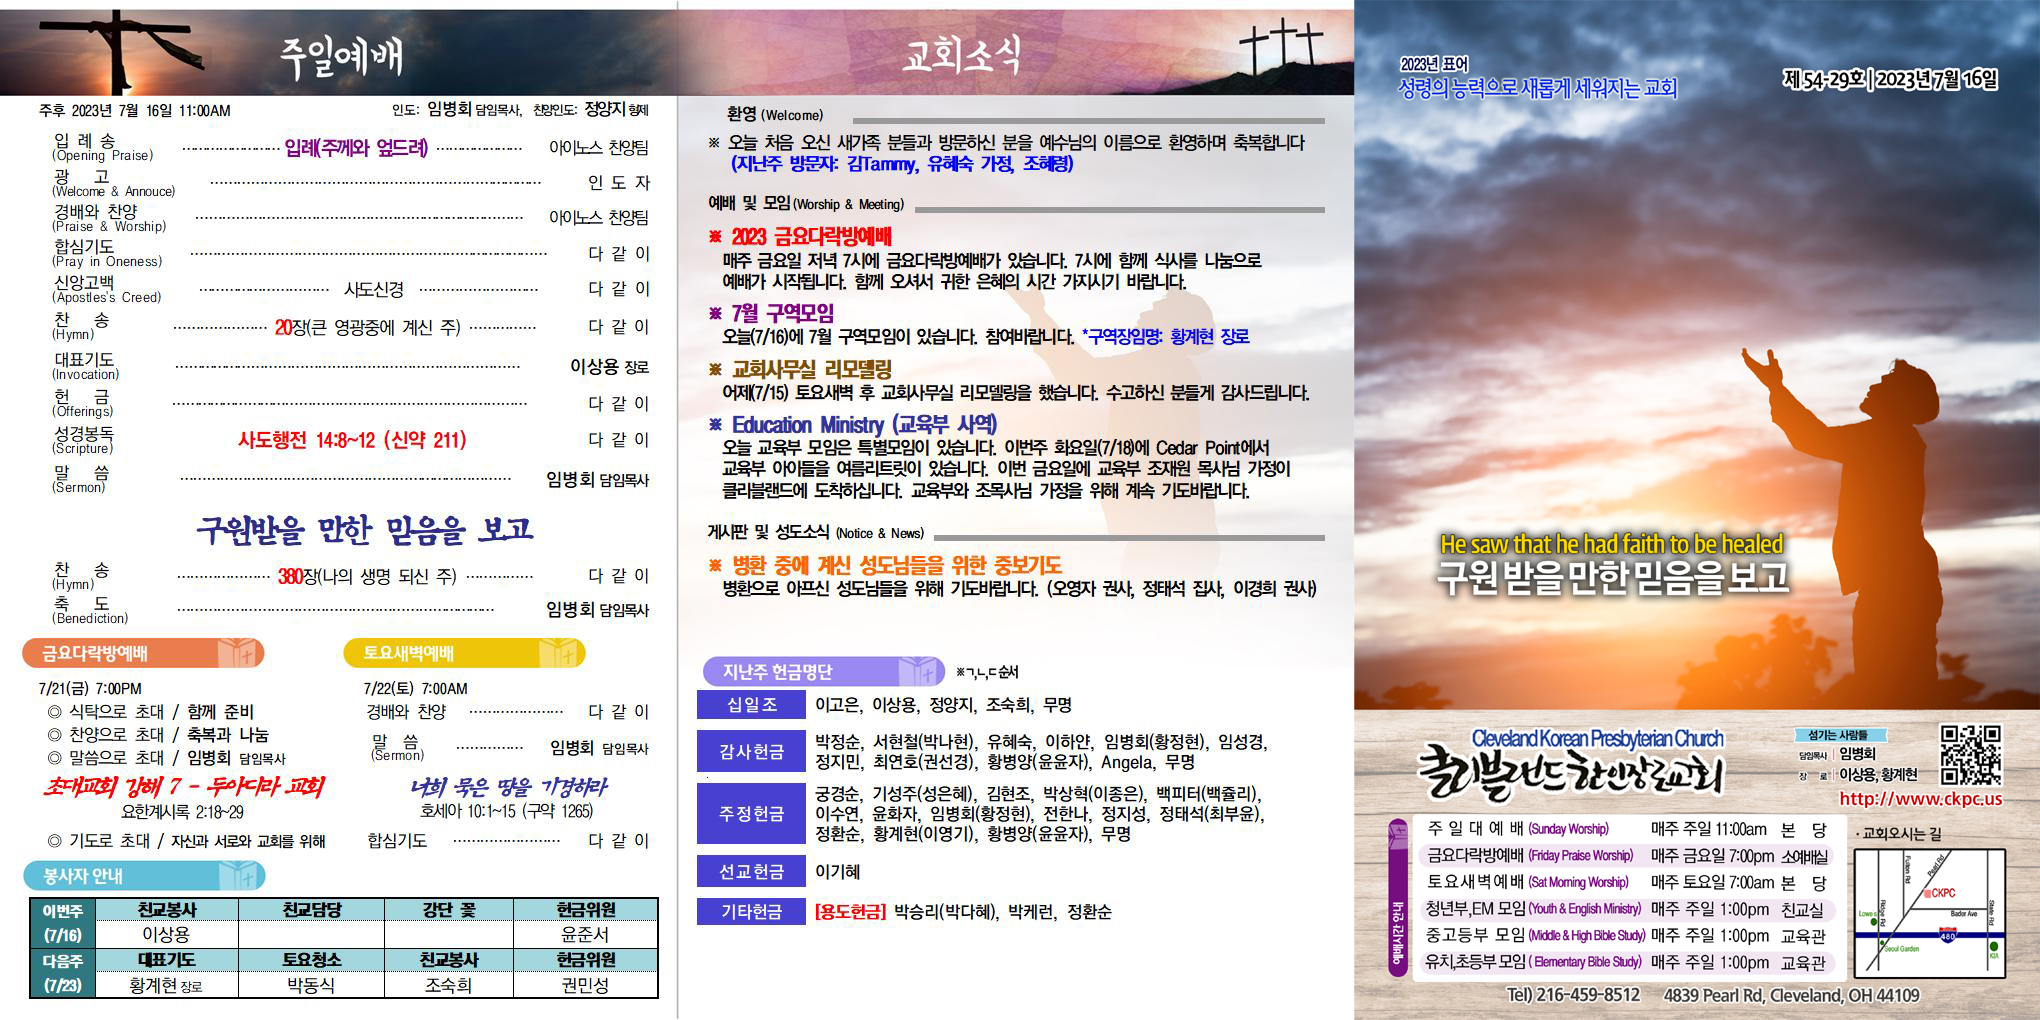Select the 감사헌금 offering category label

click(751, 752)
